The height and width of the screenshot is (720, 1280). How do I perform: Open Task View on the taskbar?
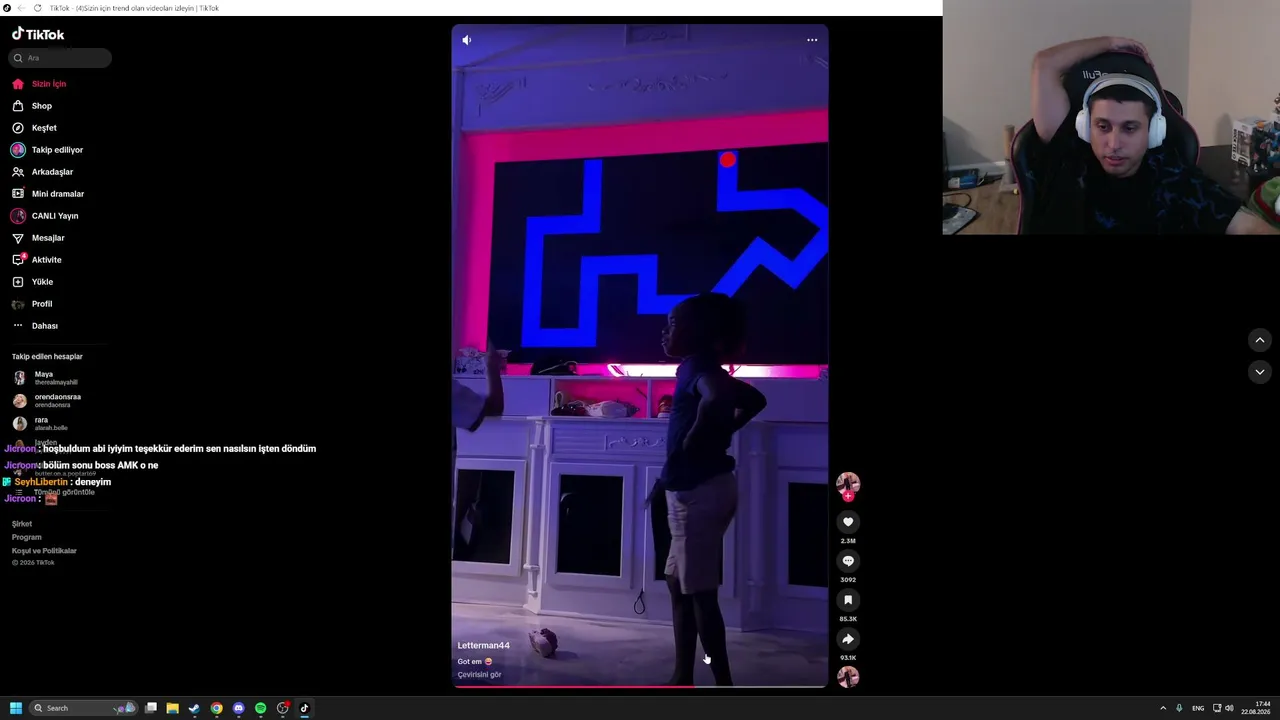[151, 708]
